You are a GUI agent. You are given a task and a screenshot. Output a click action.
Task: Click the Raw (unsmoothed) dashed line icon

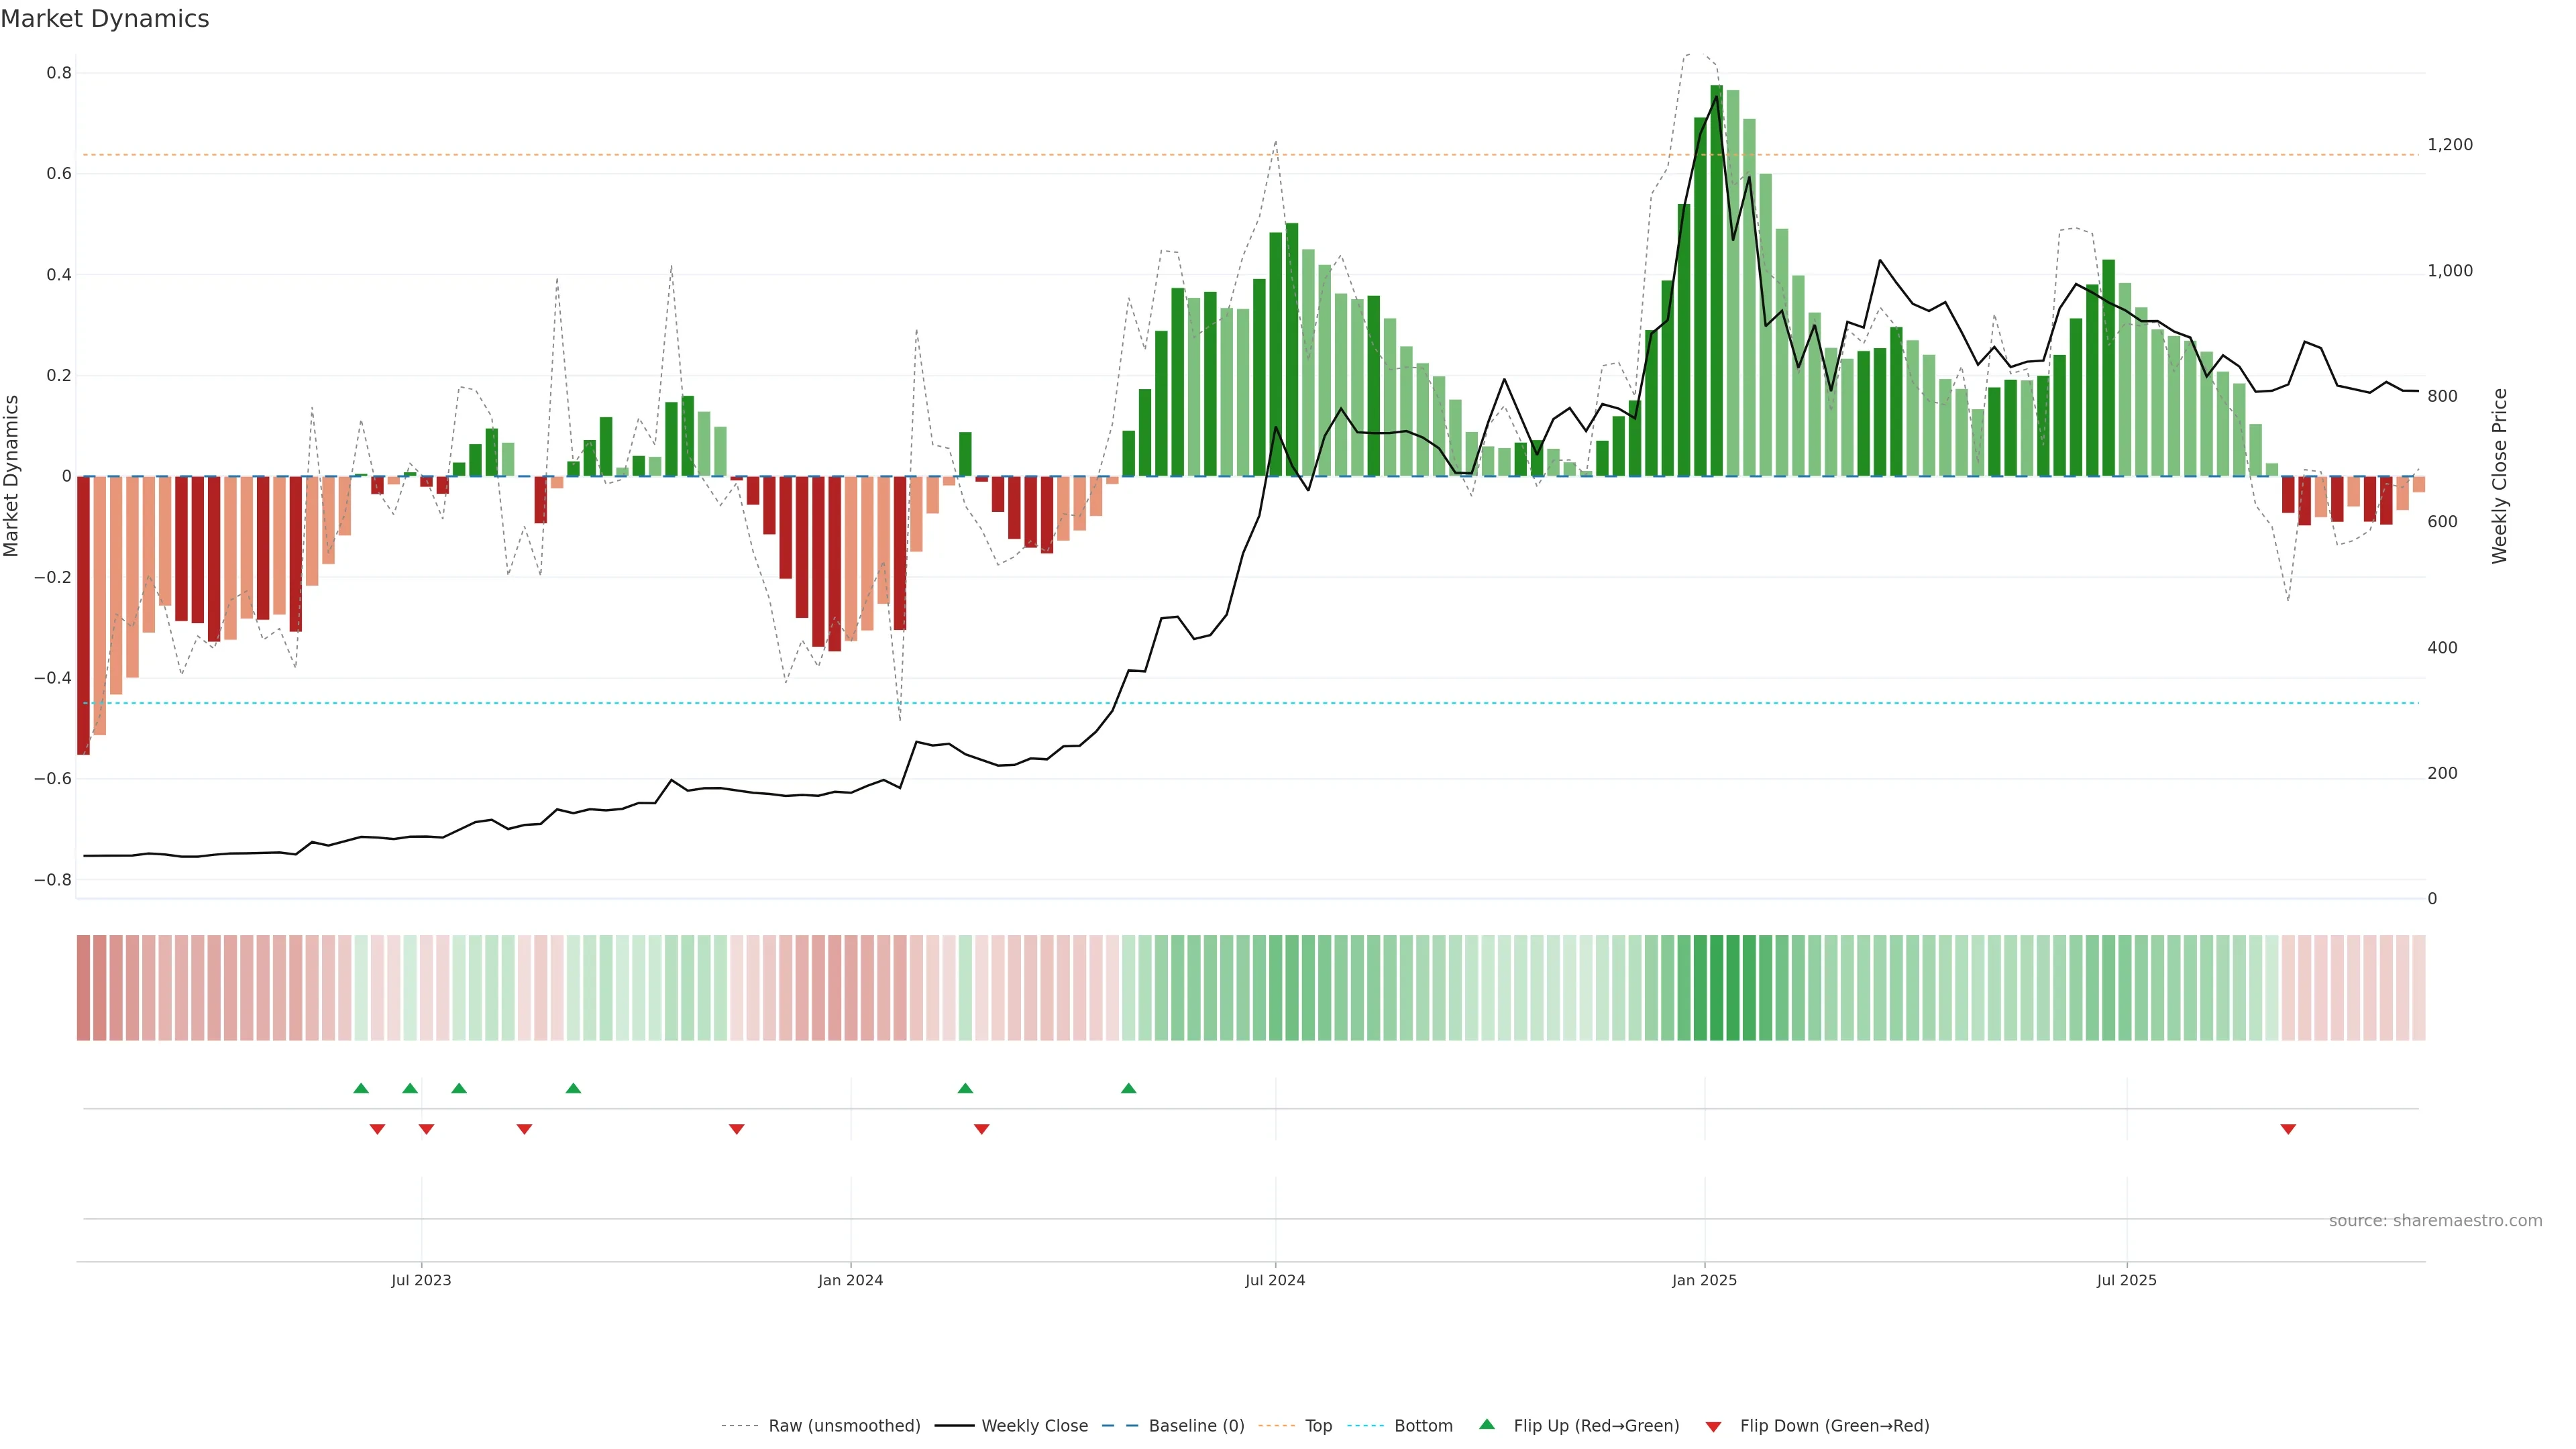(740, 1426)
